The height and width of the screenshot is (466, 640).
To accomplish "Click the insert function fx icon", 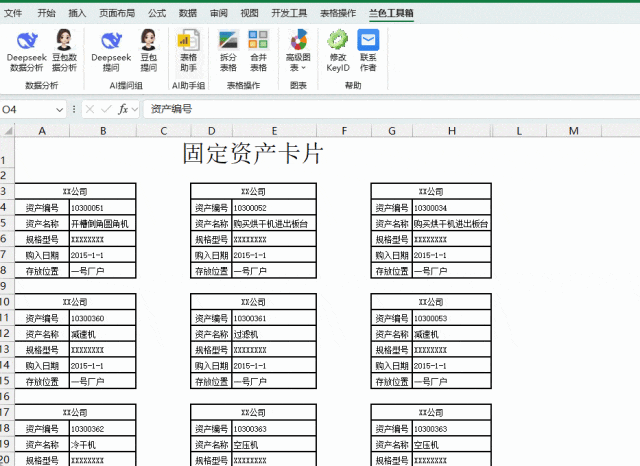I will tap(123, 109).
